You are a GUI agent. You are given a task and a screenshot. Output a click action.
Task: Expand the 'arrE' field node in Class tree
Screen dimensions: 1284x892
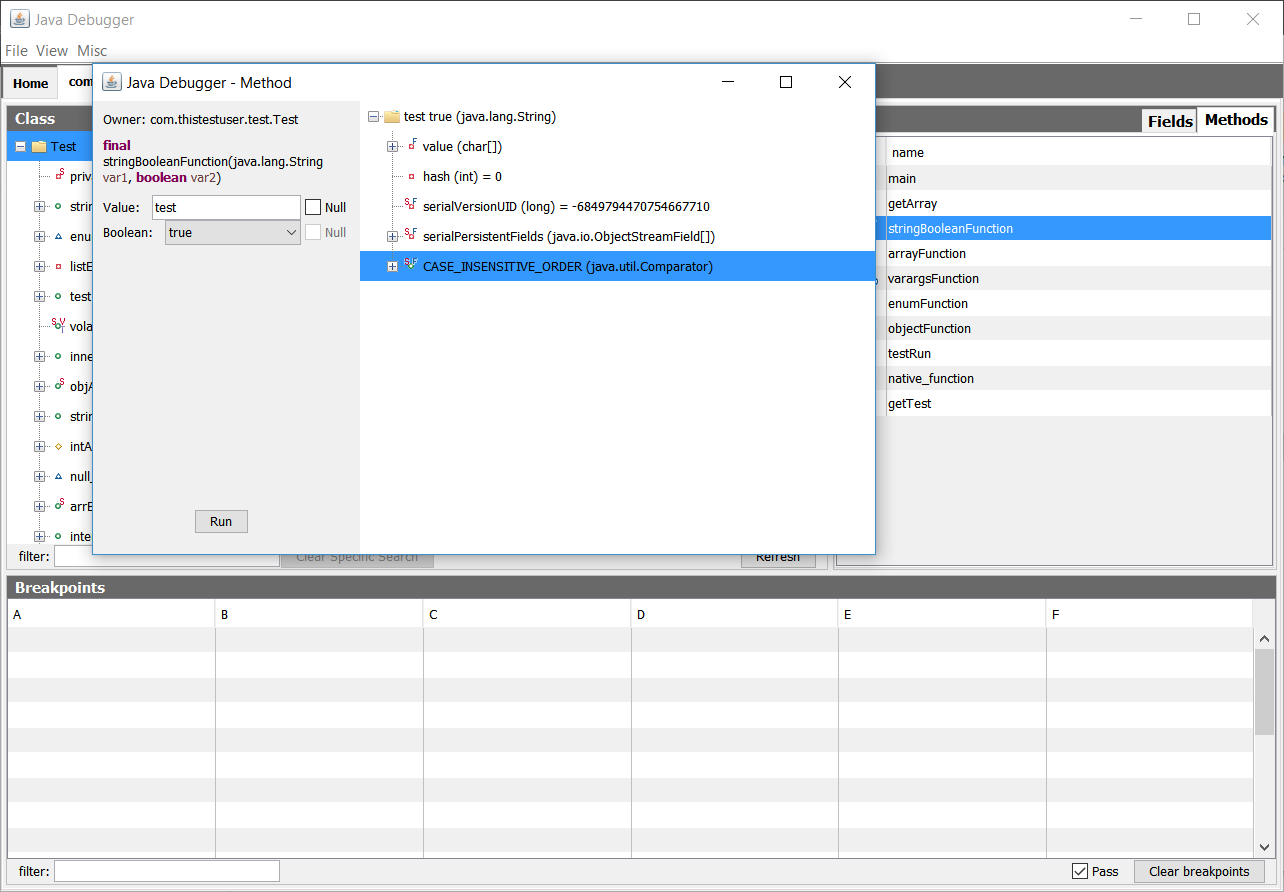(39, 507)
